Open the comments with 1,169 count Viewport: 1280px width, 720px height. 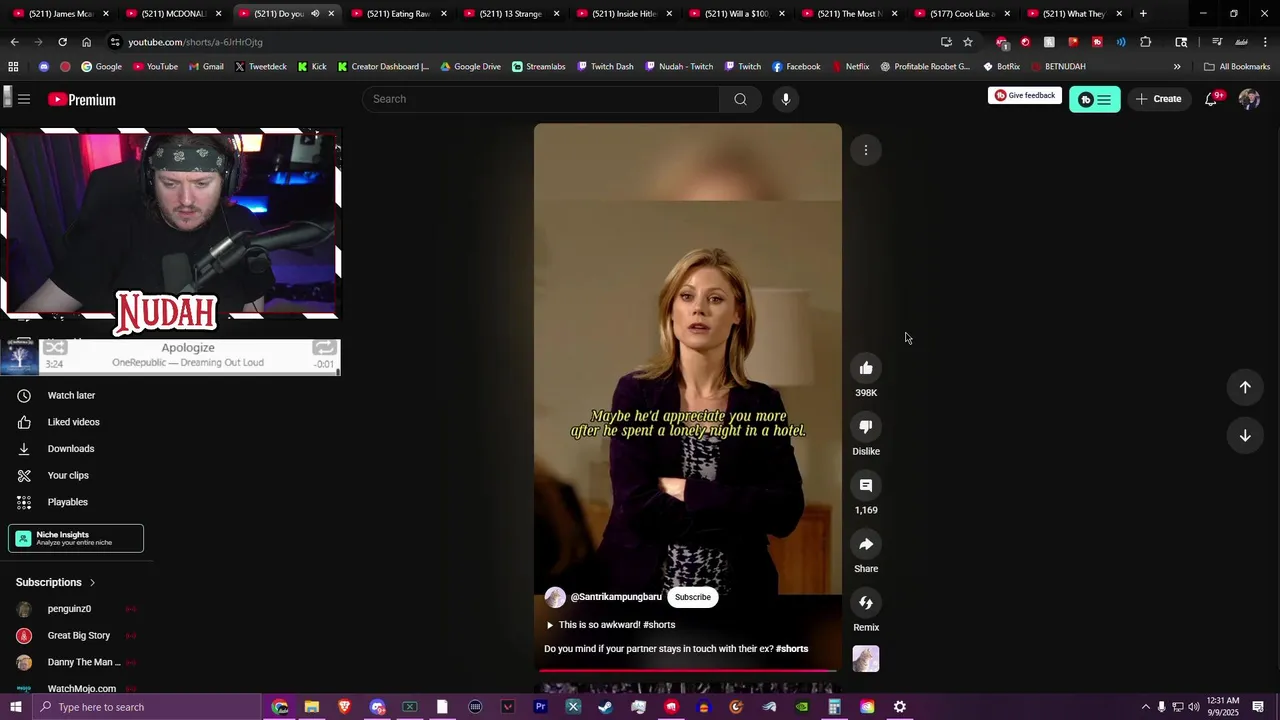(x=866, y=486)
